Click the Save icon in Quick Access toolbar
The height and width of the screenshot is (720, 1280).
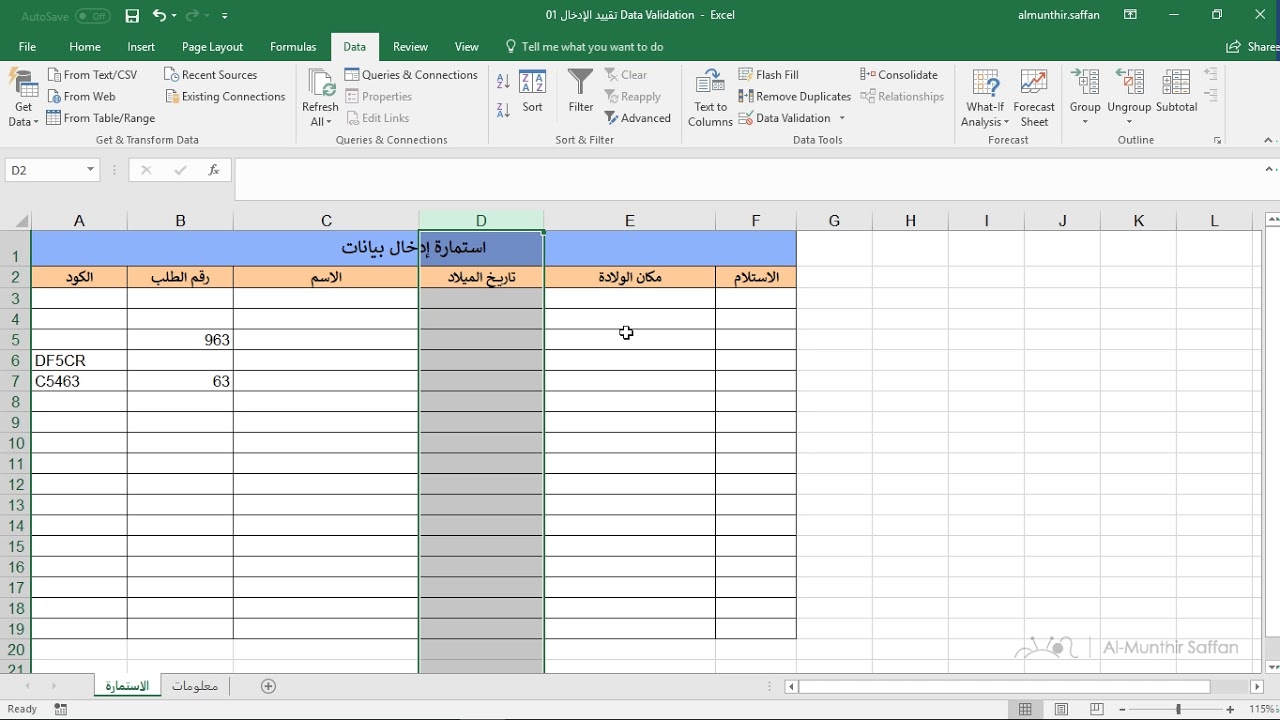[132, 16]
